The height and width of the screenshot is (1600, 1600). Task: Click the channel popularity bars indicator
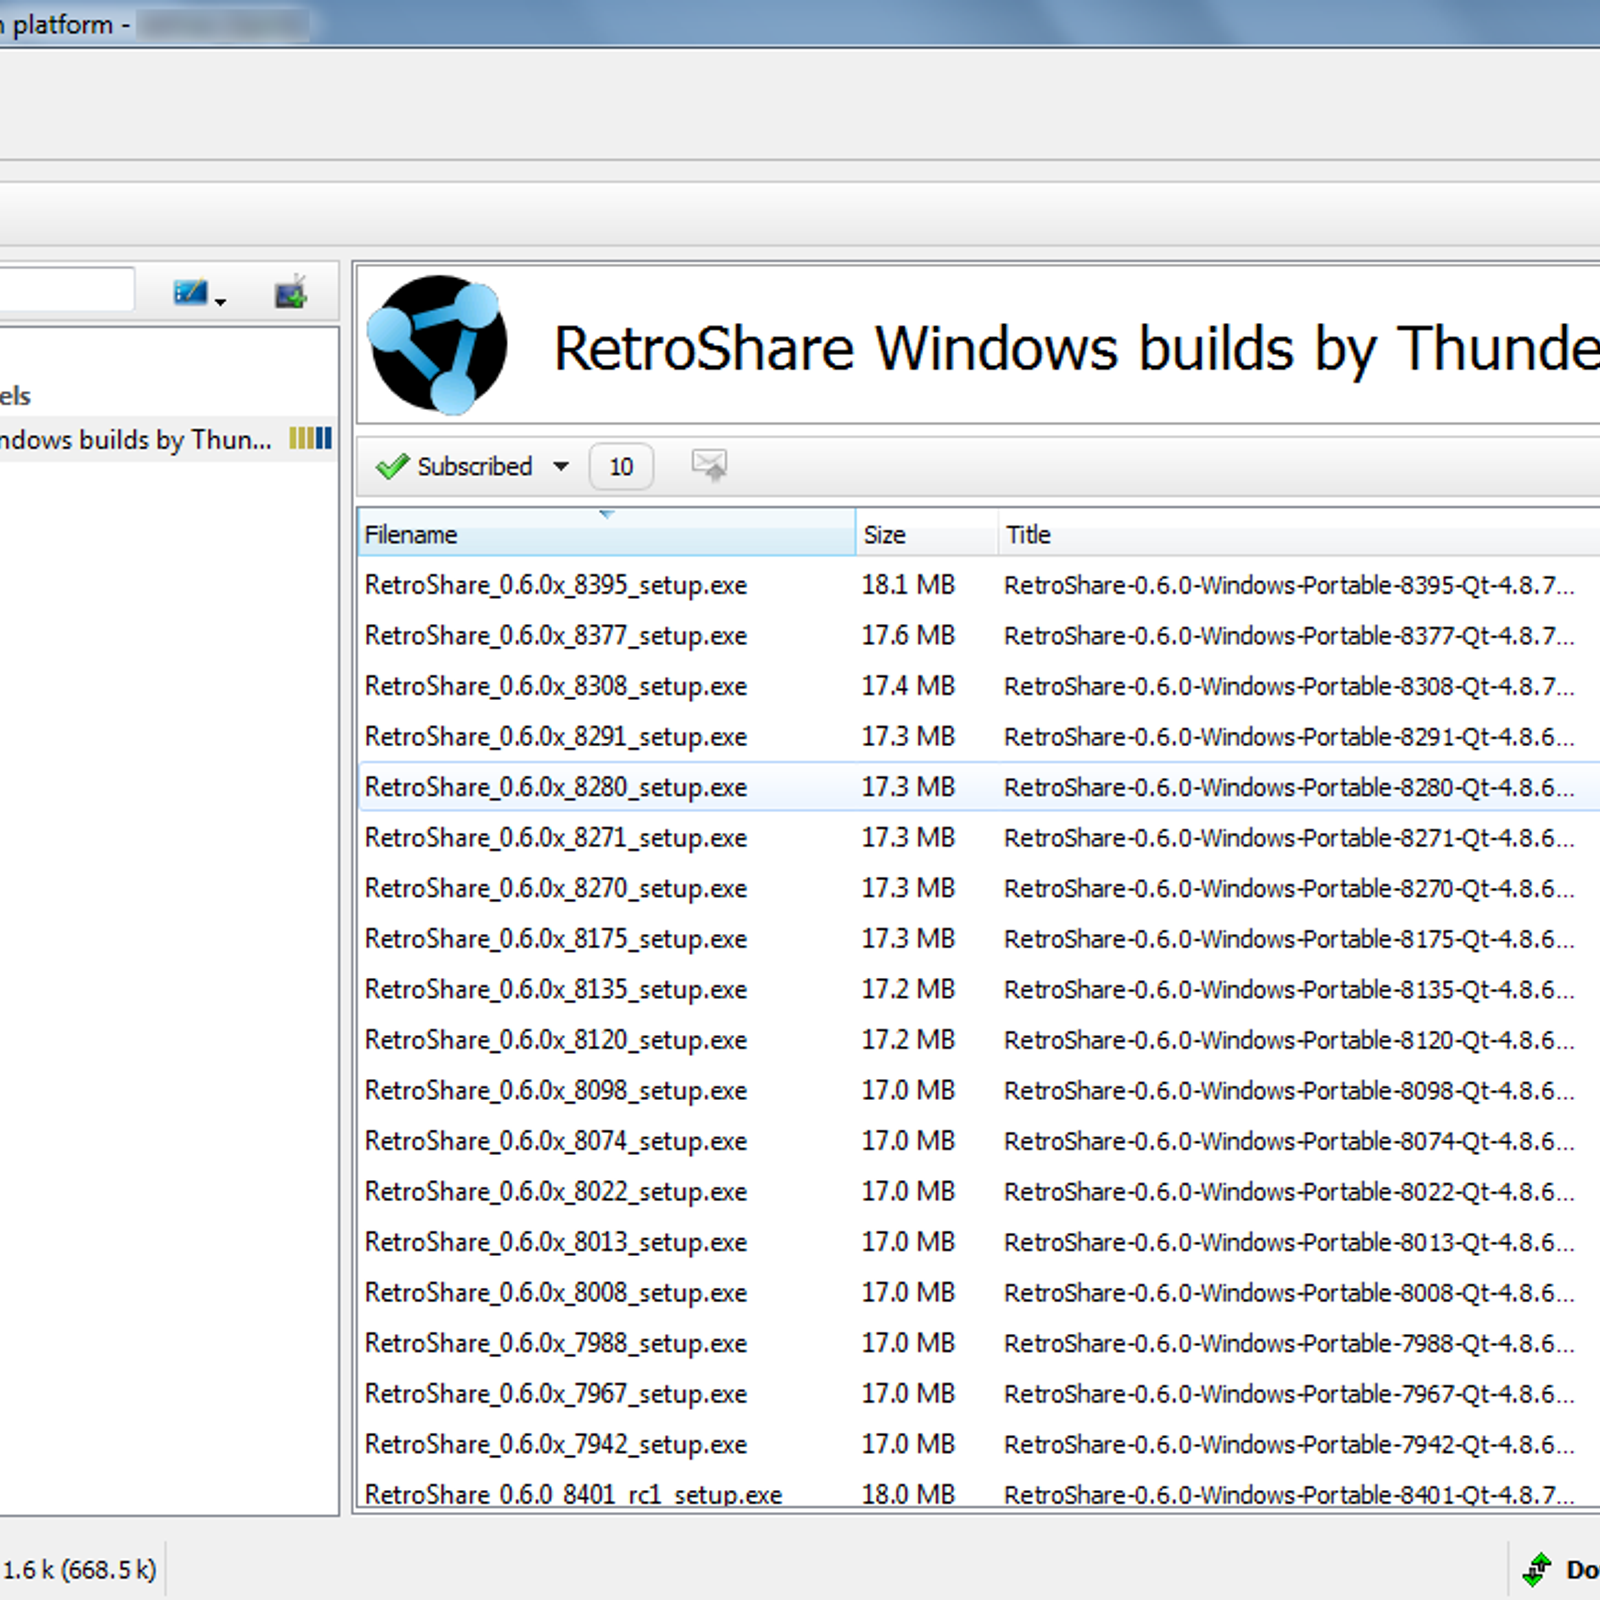tap(310, 438)
